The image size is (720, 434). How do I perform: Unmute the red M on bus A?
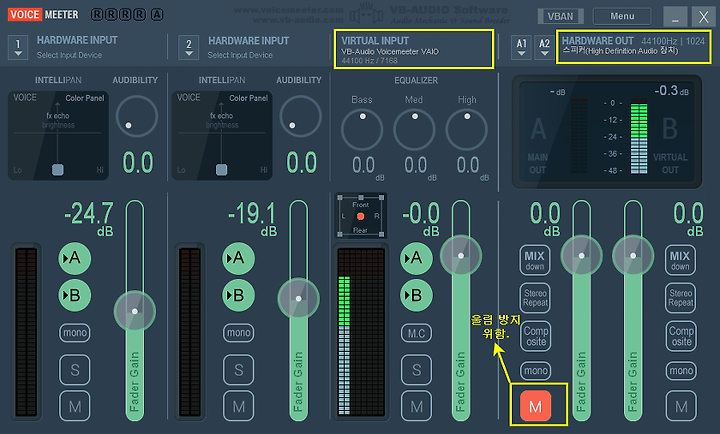(535, 406)
